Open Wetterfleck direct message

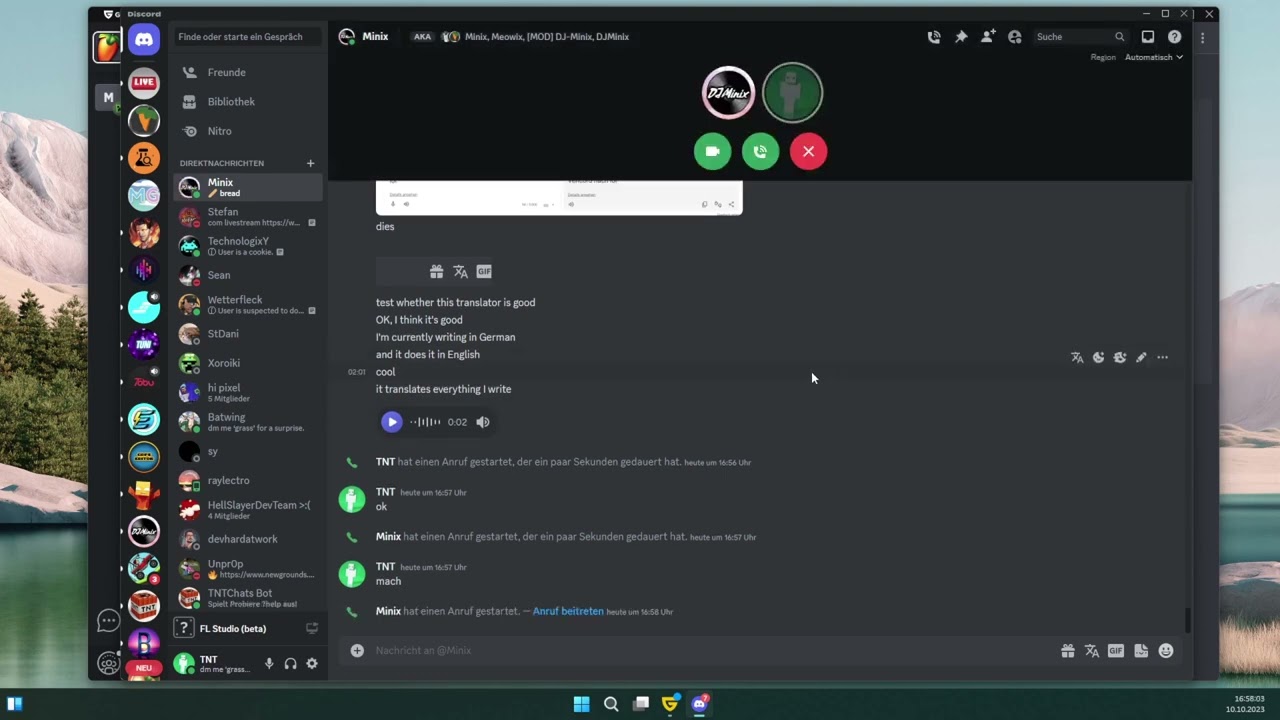(x=248, y=304)
